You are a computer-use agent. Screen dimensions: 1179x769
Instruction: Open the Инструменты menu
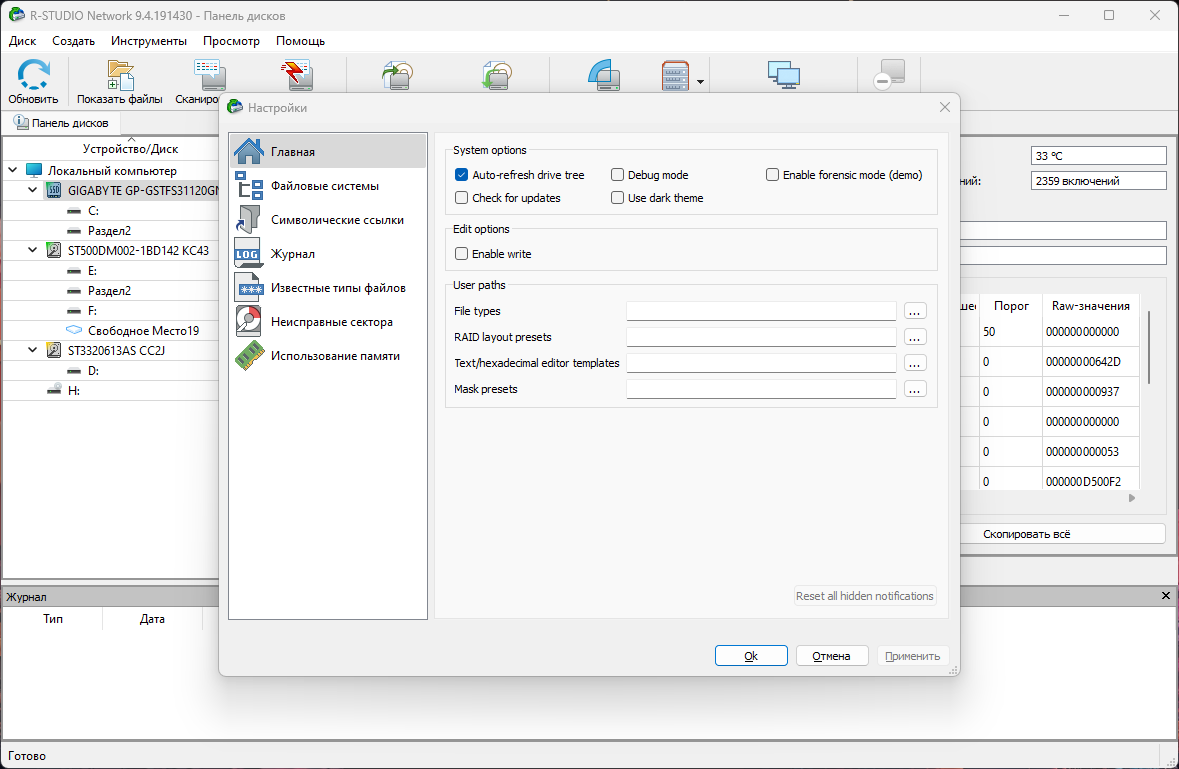149,41
